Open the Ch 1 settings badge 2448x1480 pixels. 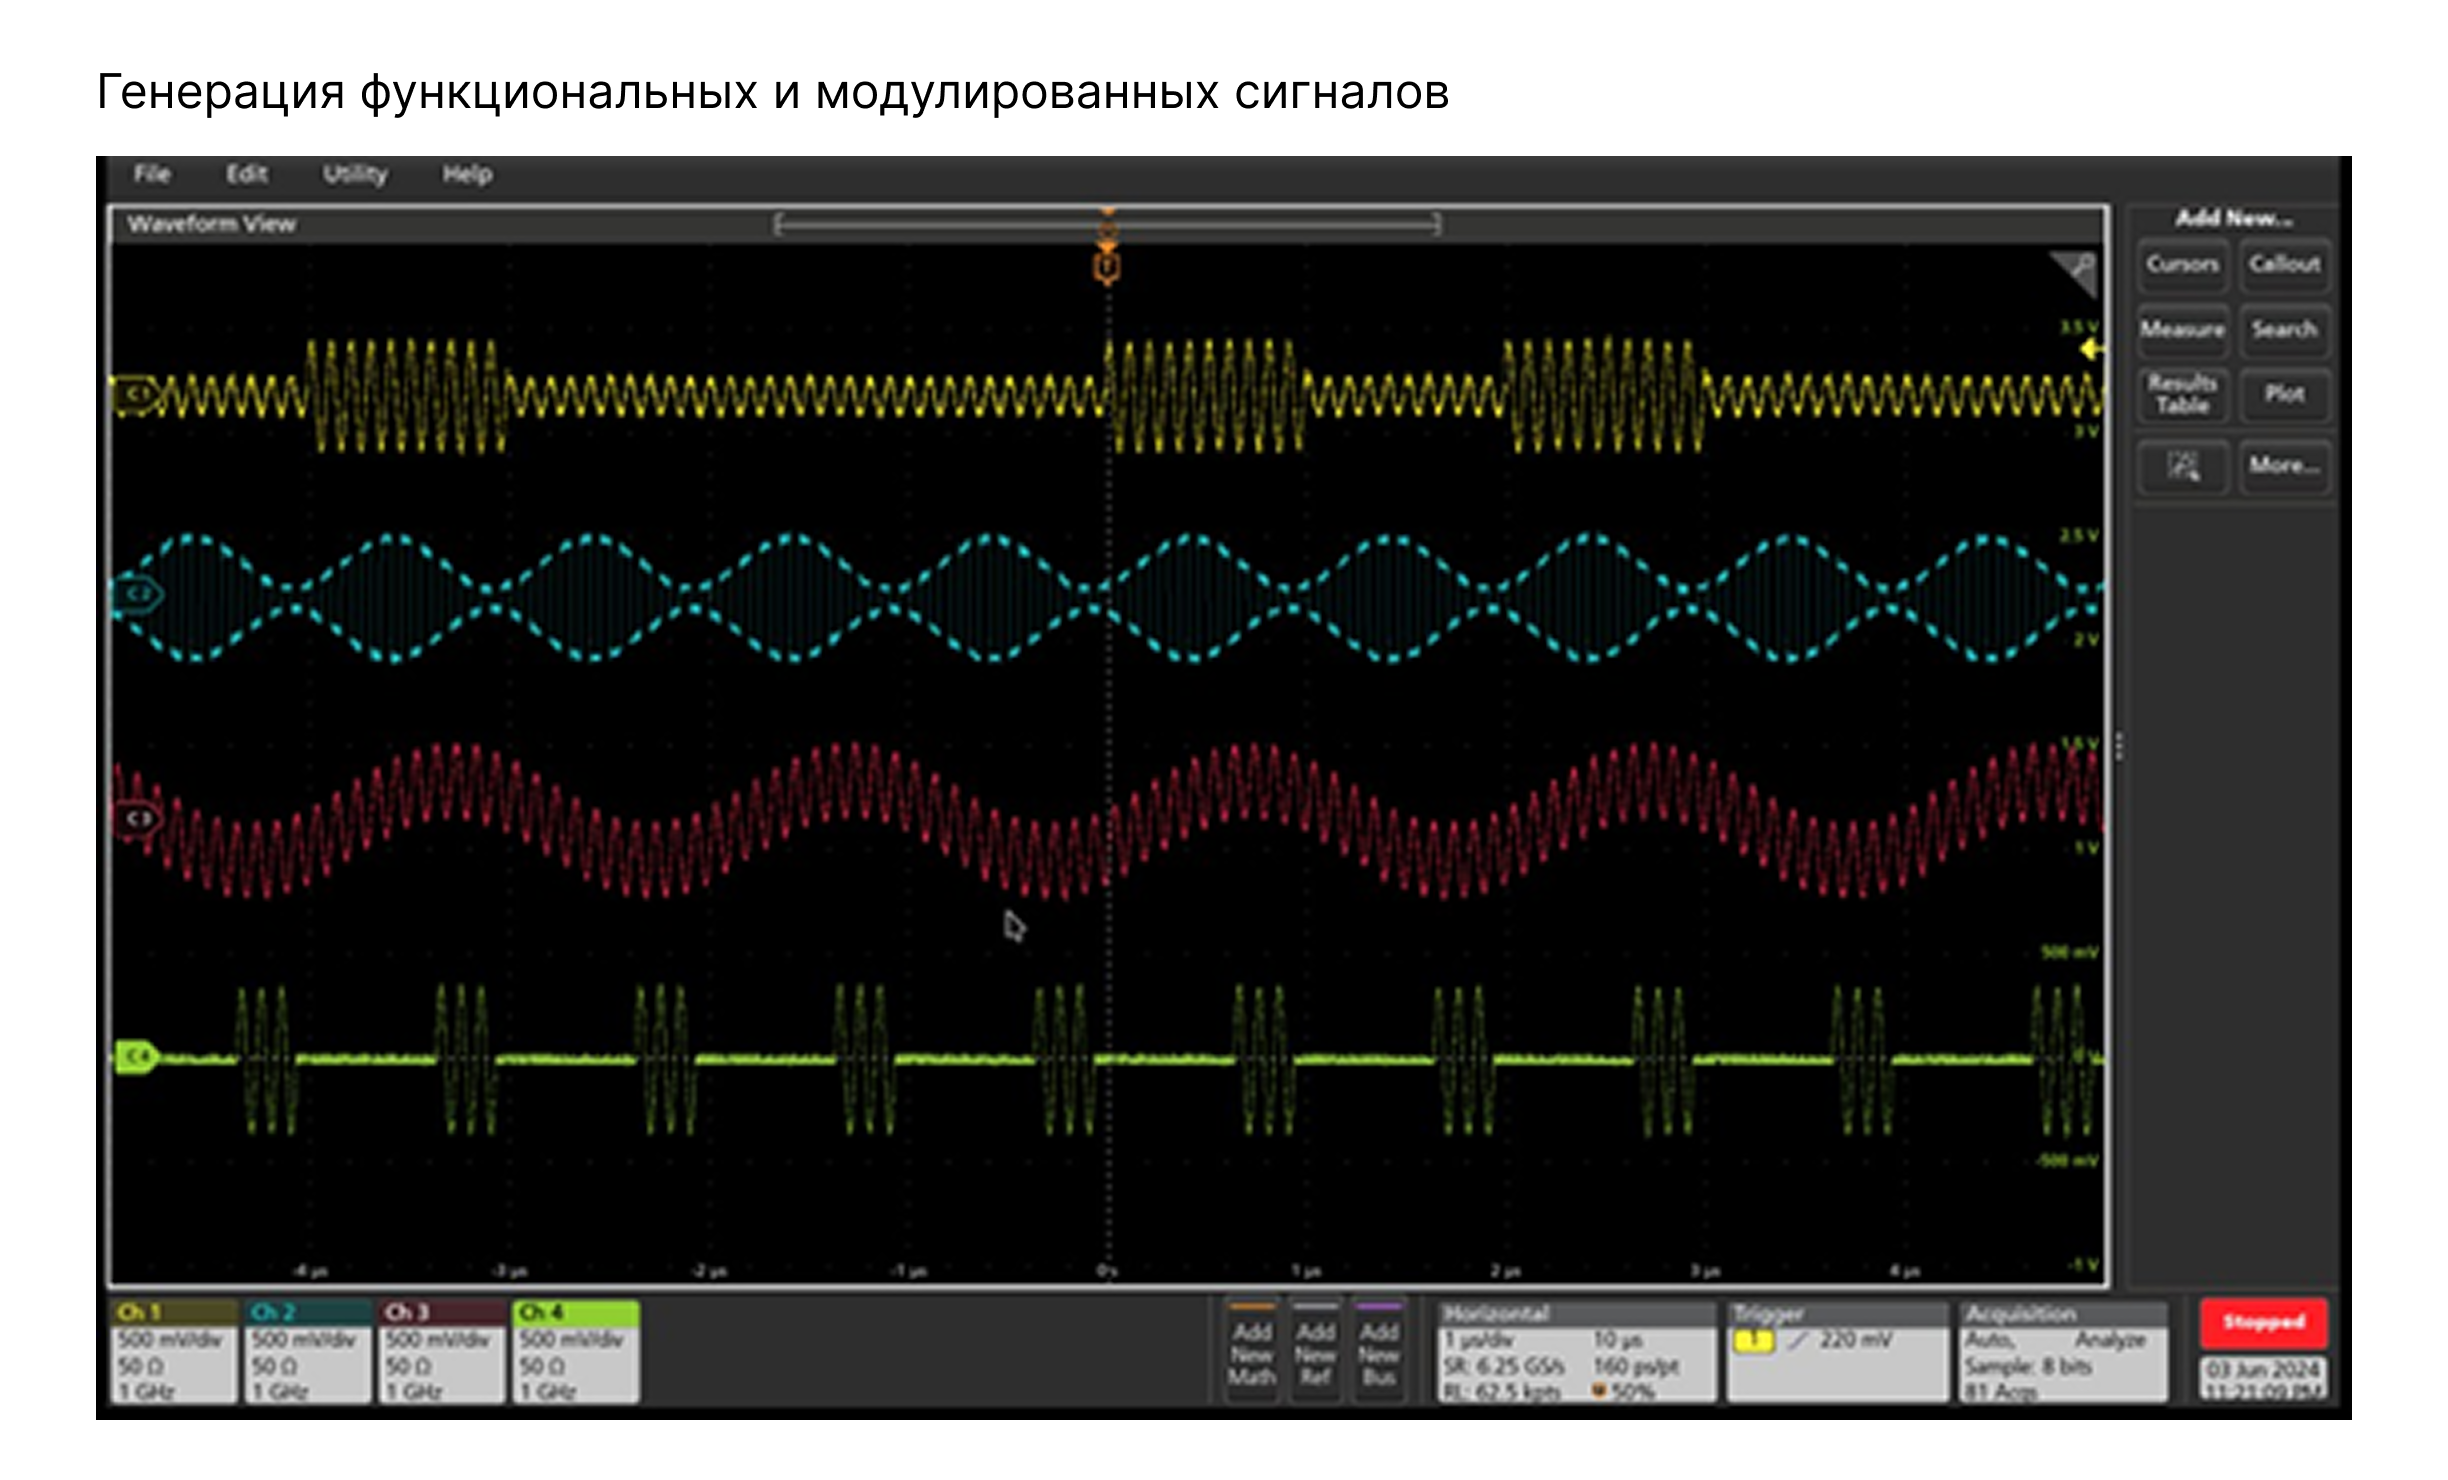click(174, 1351)
